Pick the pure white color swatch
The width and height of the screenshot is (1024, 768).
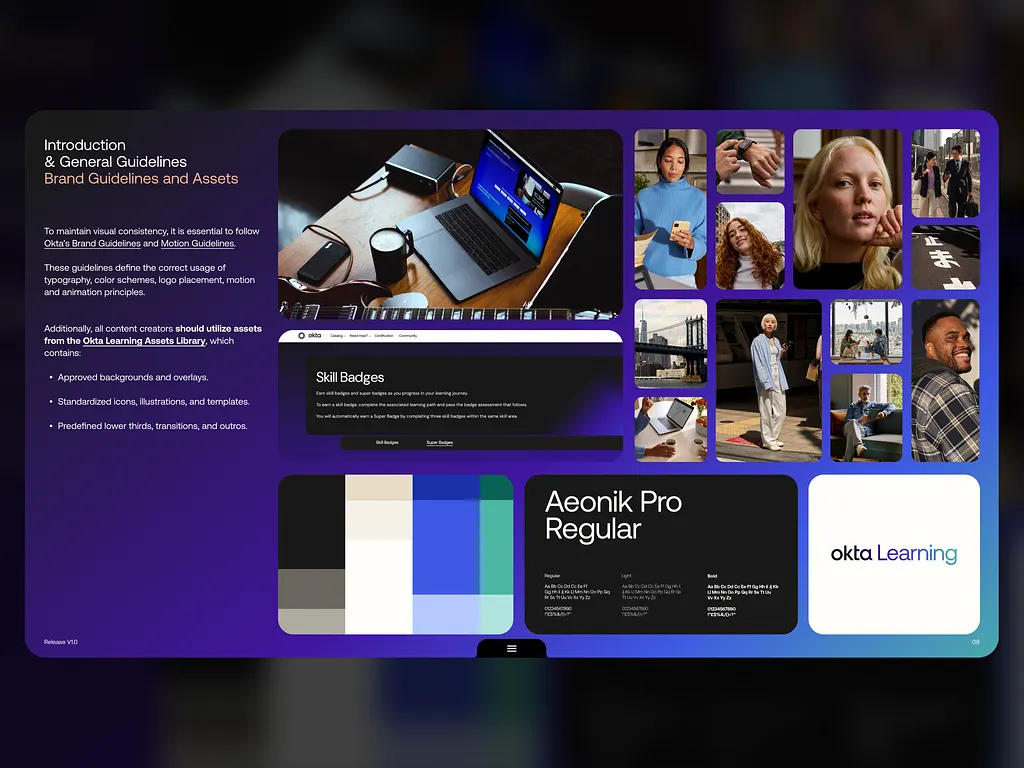click(x=378, y=586)
